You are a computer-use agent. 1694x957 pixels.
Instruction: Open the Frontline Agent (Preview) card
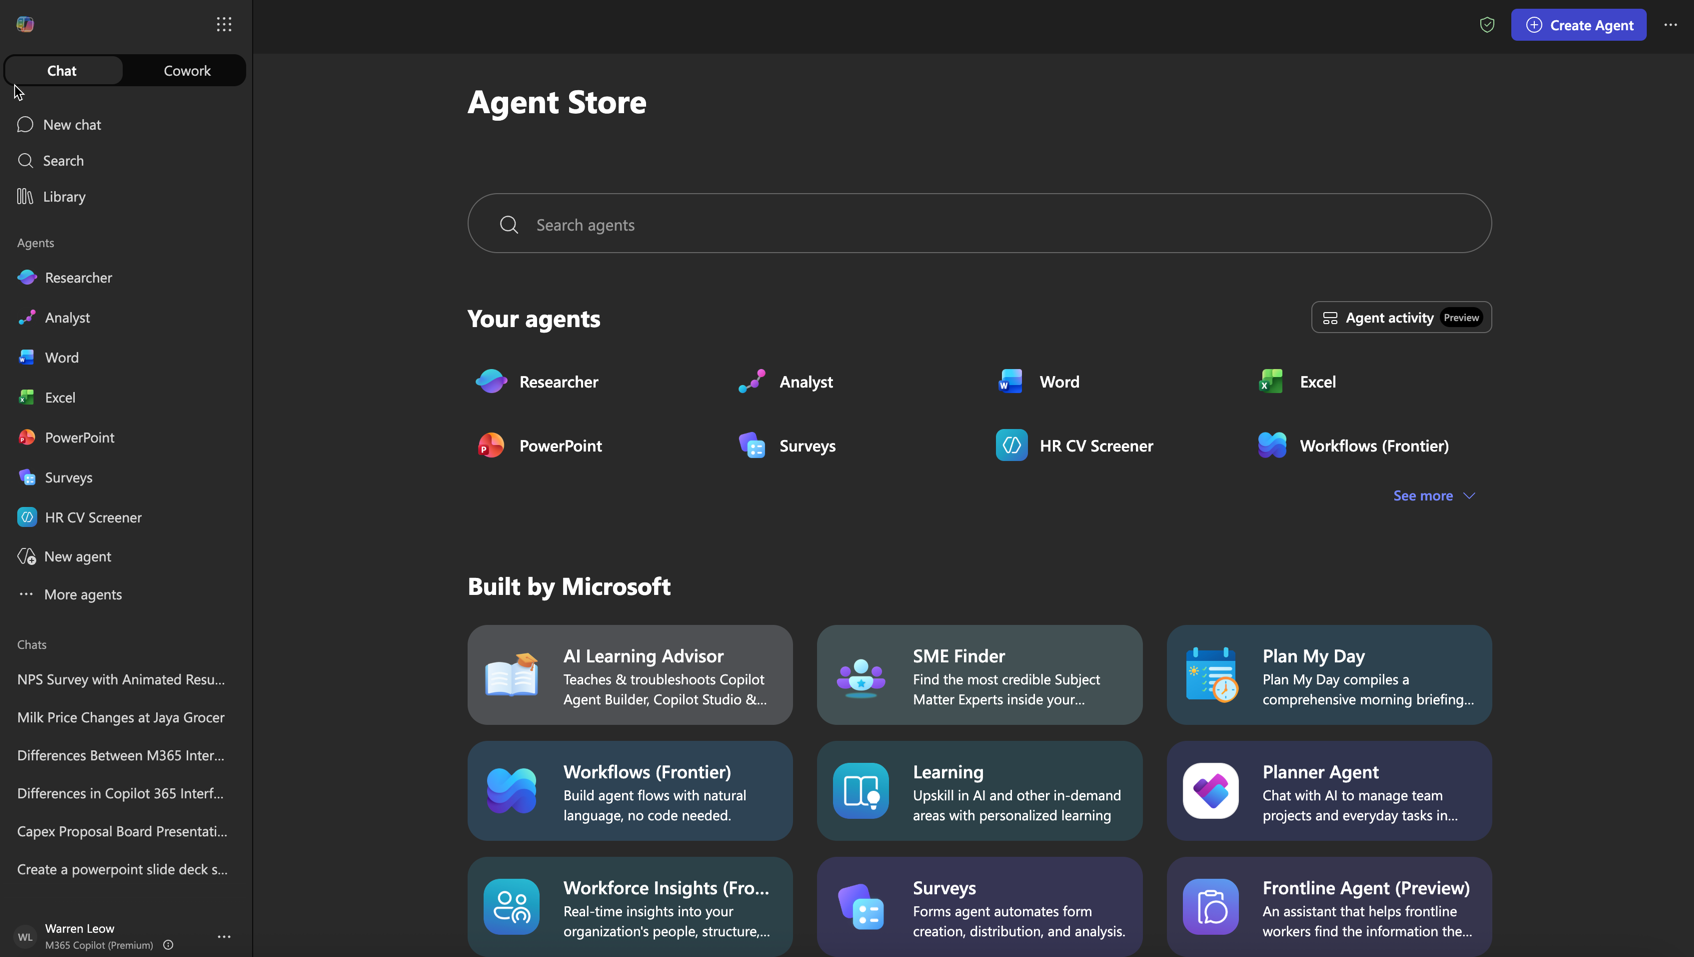click(1329, 907)
